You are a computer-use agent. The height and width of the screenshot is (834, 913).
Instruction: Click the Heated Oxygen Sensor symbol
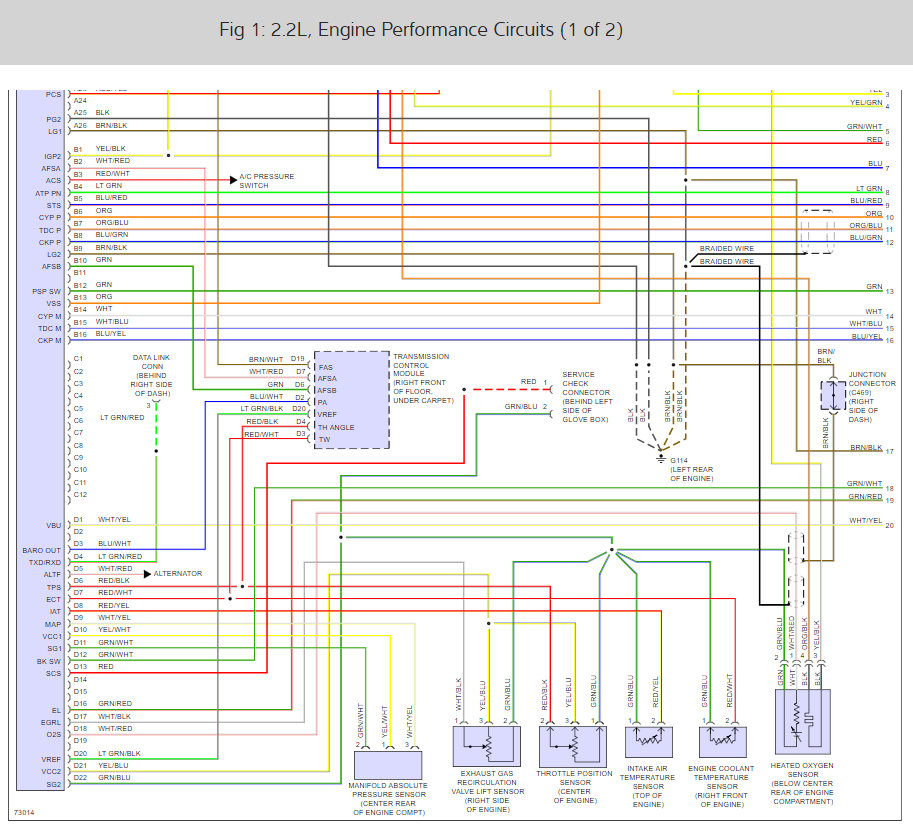point(803,722)
